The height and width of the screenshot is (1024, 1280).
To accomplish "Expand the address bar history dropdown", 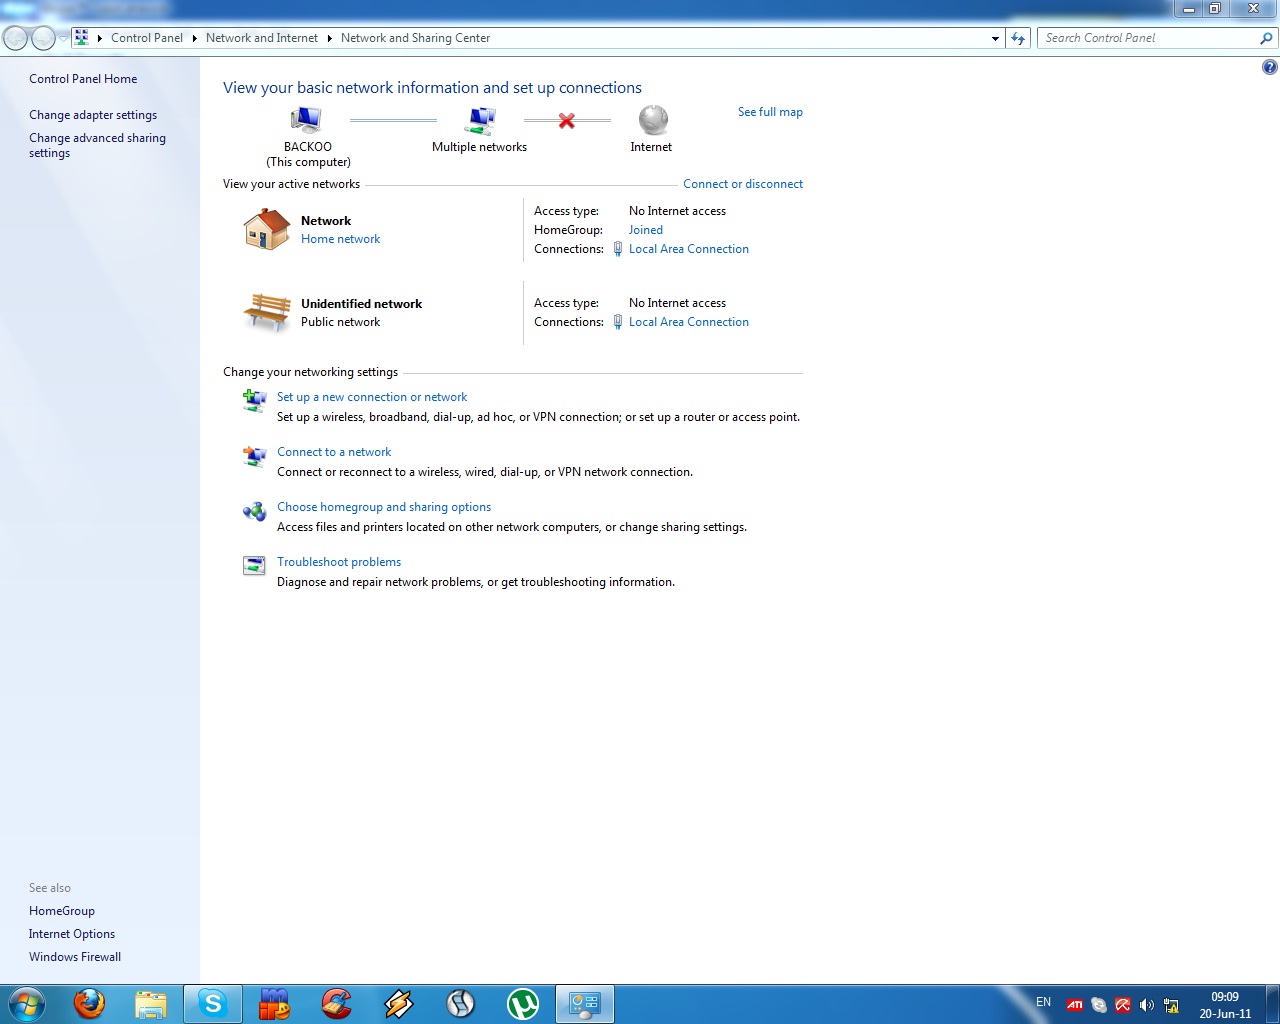I will tap(995, 38).
